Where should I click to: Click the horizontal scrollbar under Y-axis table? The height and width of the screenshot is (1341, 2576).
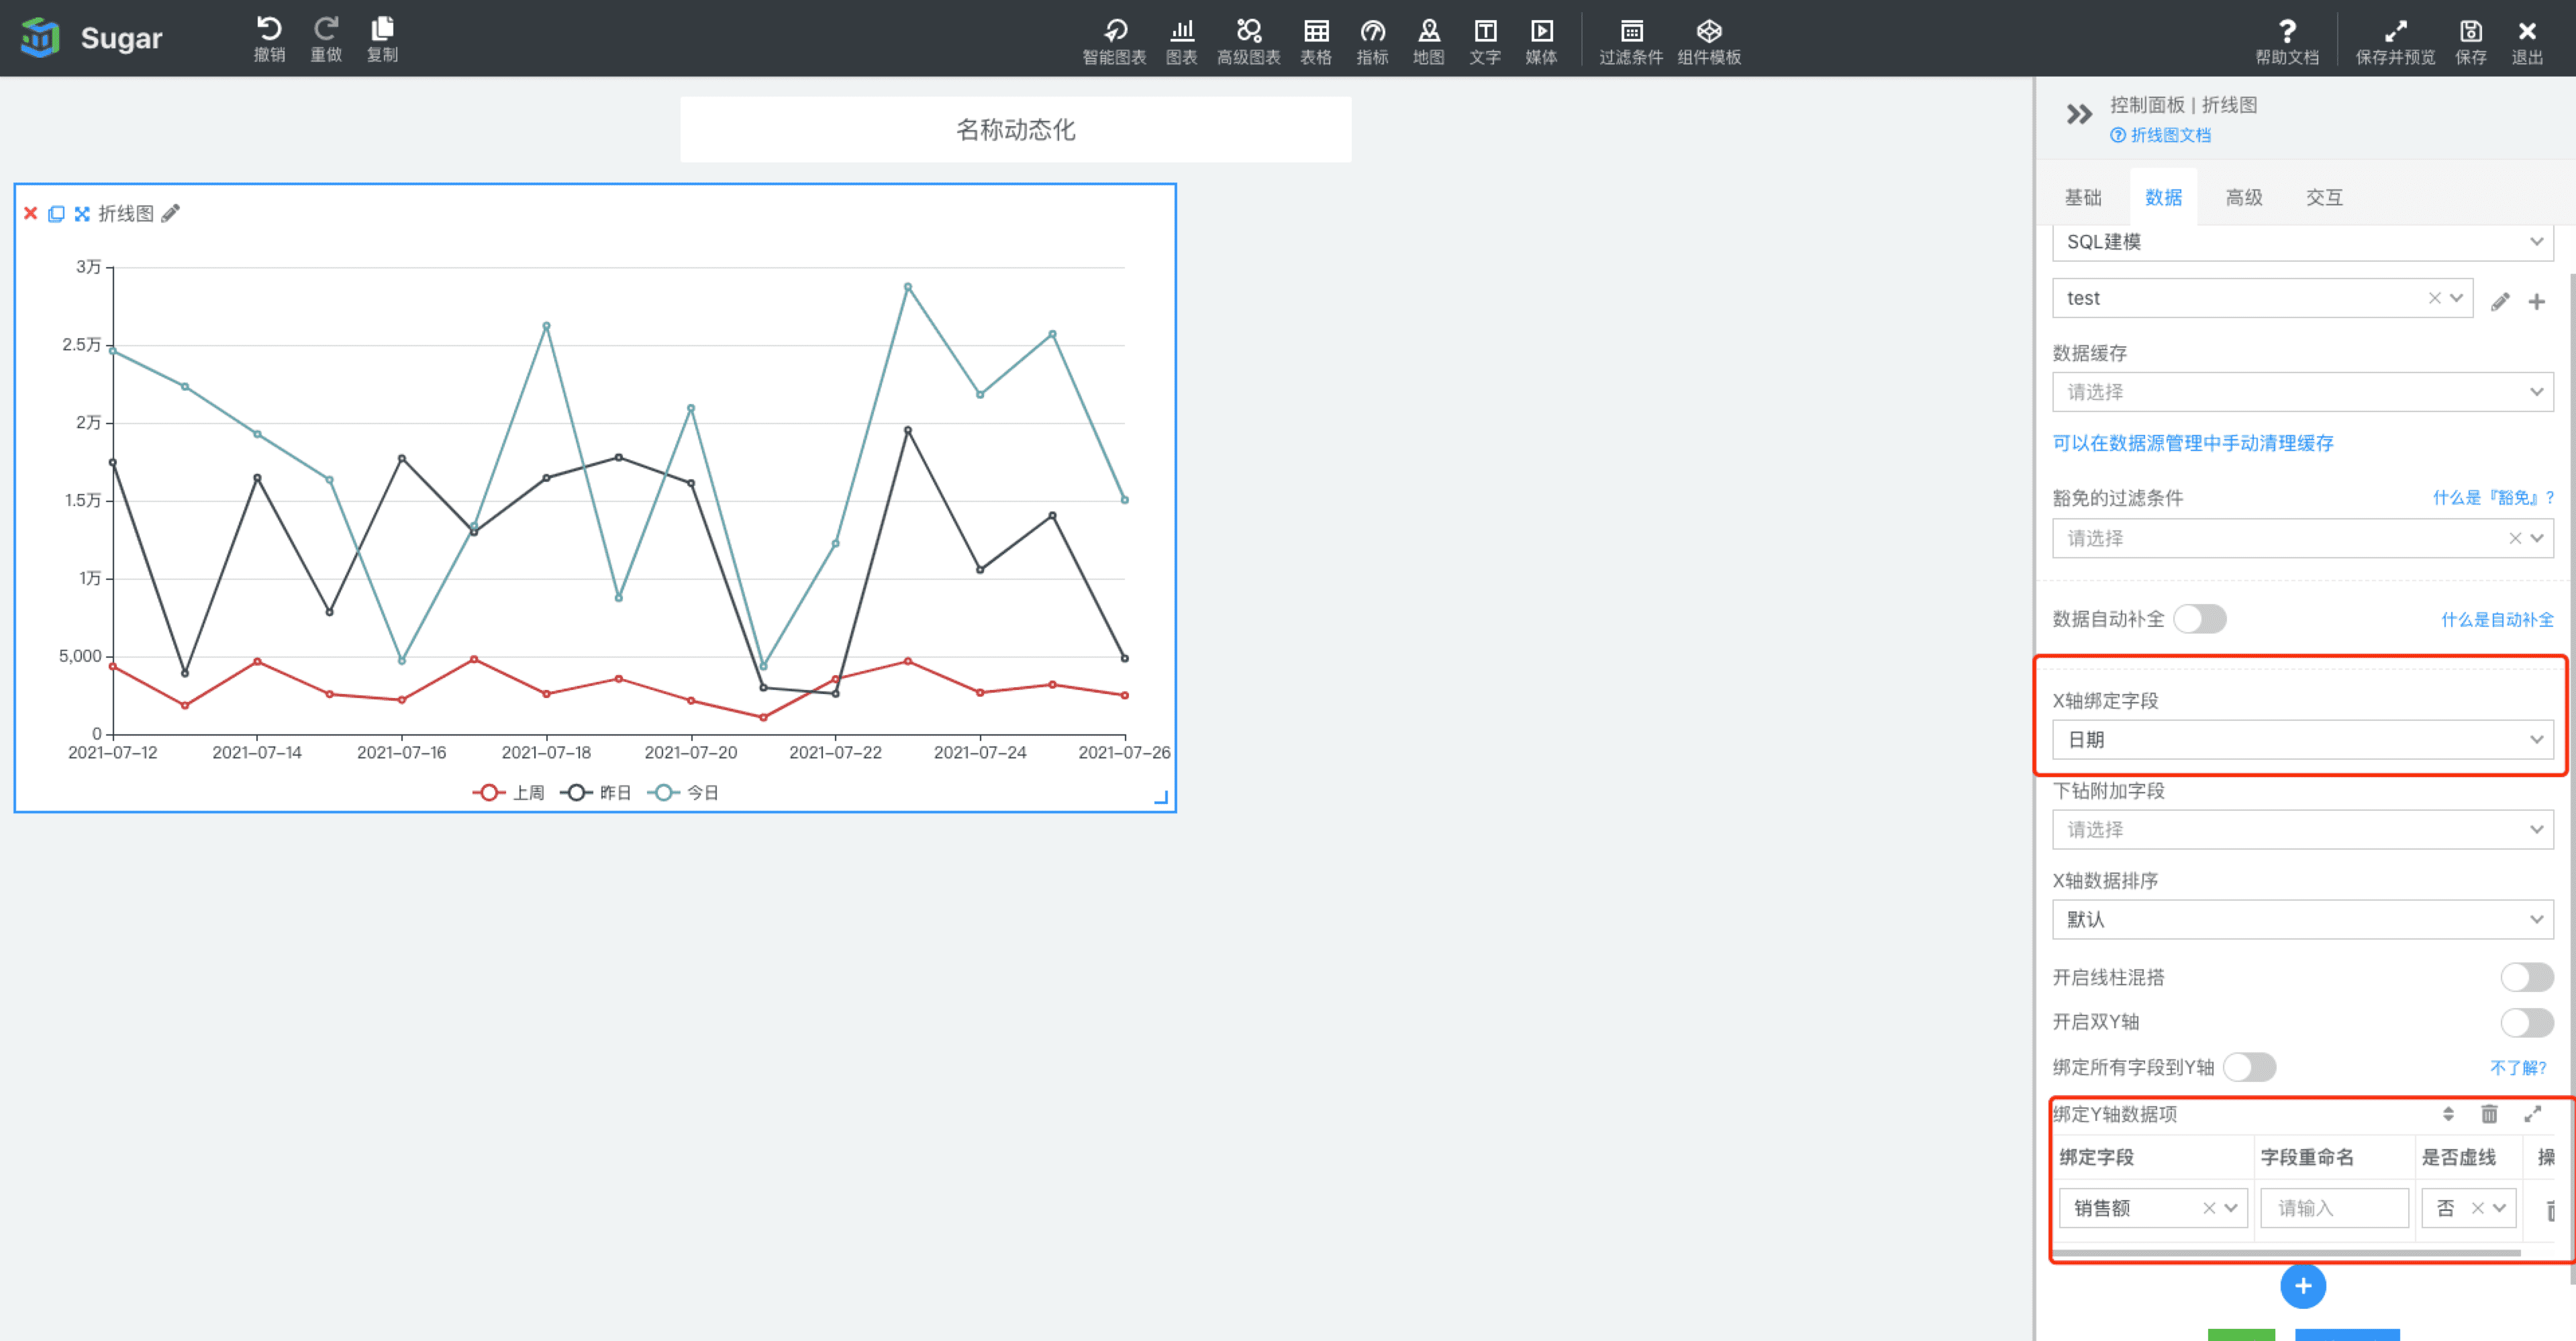pyautogui.click(x=2286, y=1252)
